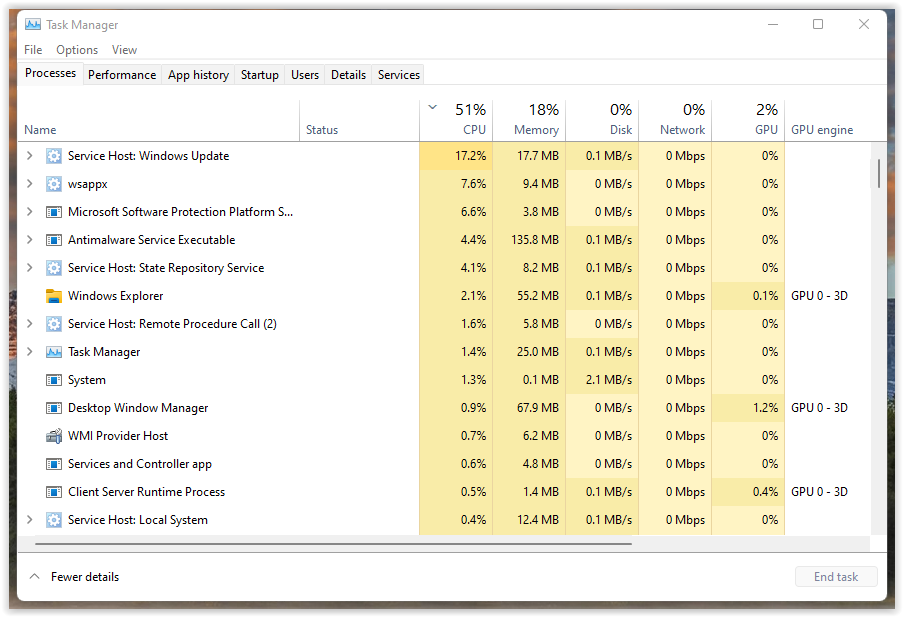The image size is (903, 617).
Task: Click the Client Server Runtime Process icon
Action: [54, 492]
